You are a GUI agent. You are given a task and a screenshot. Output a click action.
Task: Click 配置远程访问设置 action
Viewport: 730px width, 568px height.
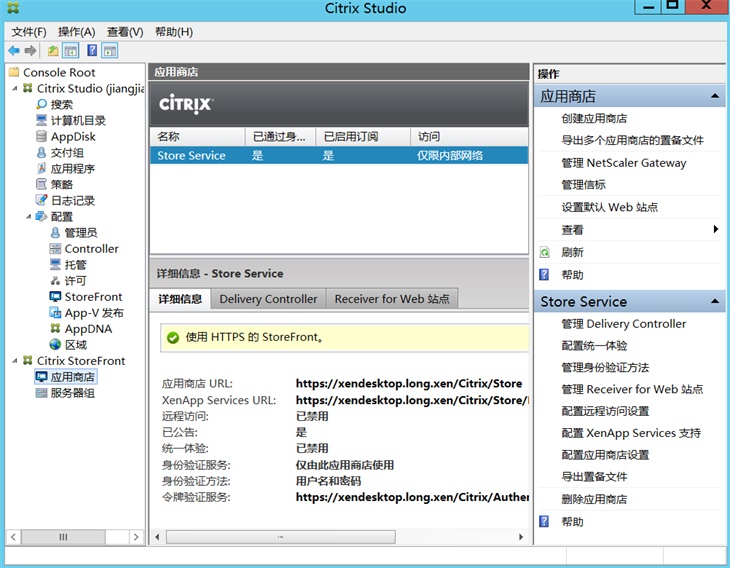coord(605,411)
